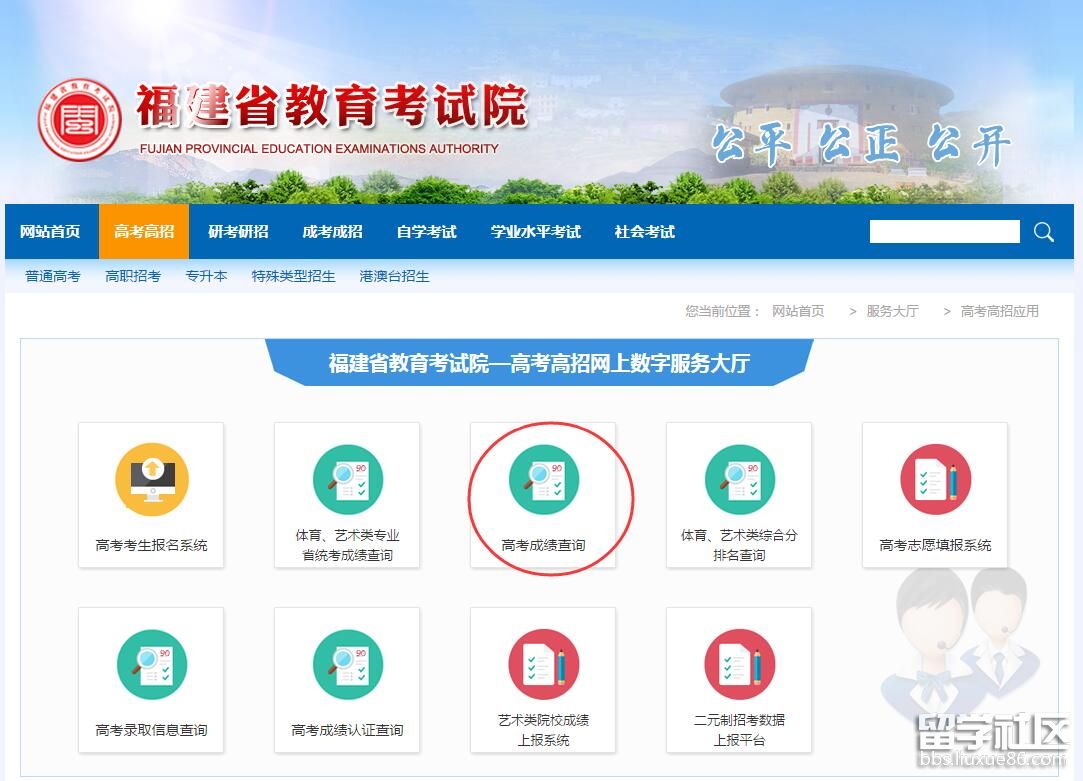Focus the site search input field
This screenshot has width=1083, height=781.
[944, 232]
